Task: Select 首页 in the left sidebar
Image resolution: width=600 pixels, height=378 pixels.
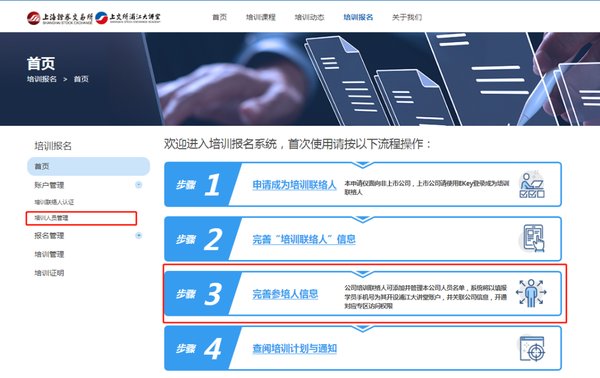Action: click(88, 166)
